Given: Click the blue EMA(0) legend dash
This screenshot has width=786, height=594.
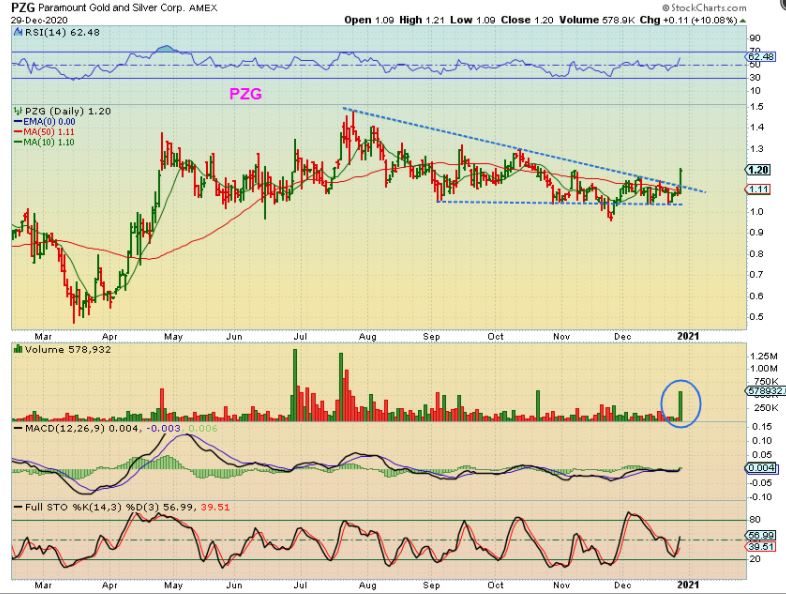Looking at the screenshot, I should [x=19, y=122].
